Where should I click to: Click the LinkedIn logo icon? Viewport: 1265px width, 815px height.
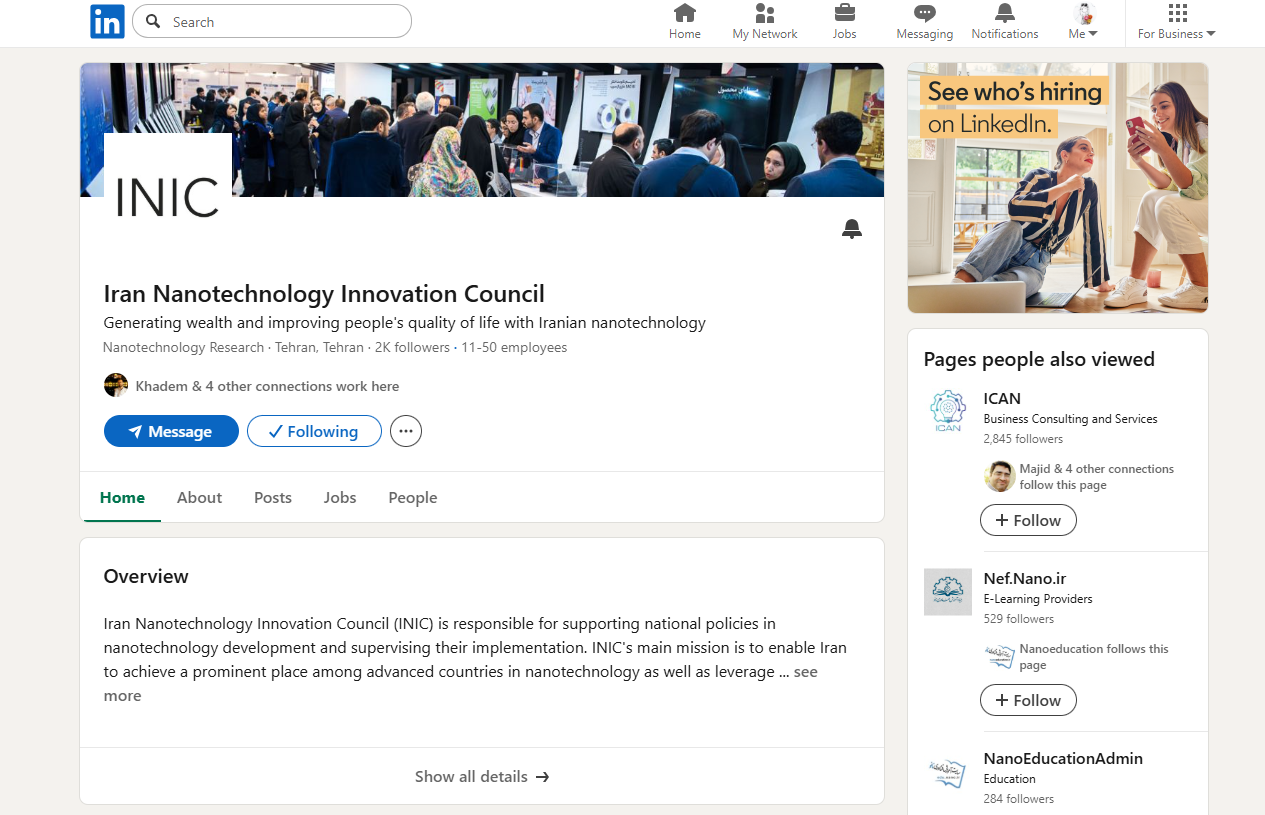click(x=107, y=22)
